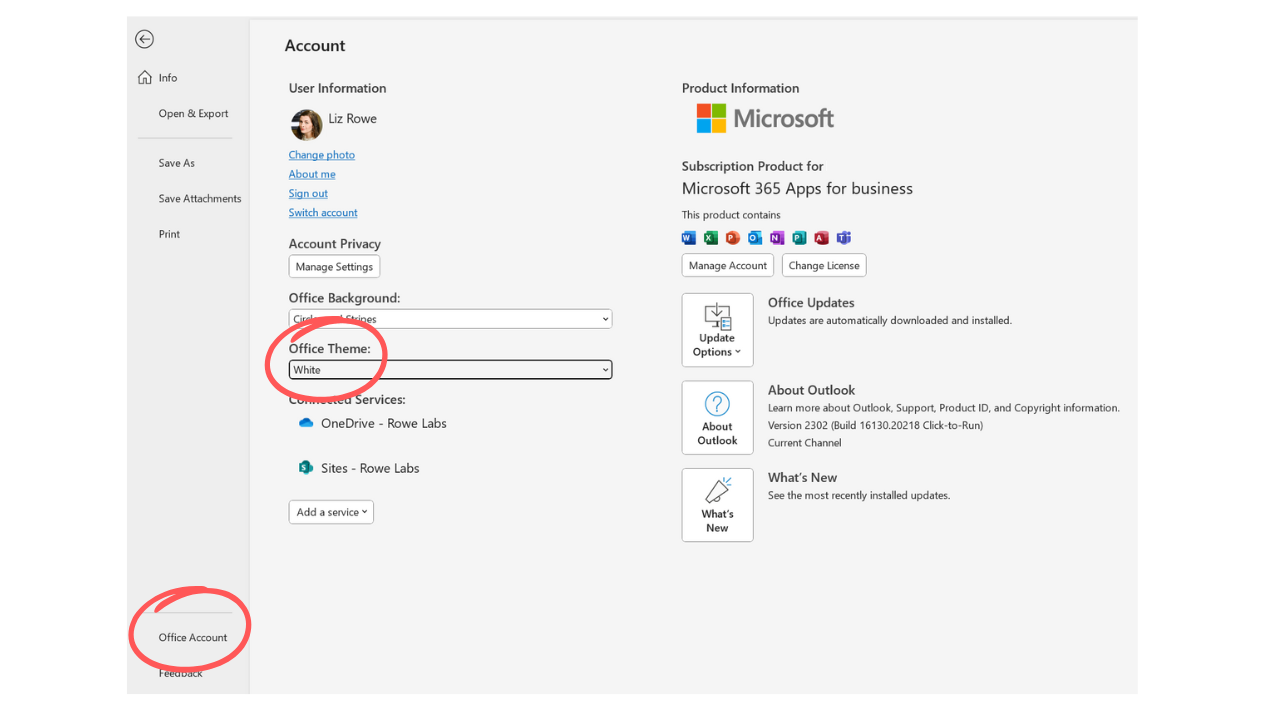The image size is (1280, 720).
Task: Click Microsoft 365 Apps for business text
Action: click(x=797, y=189)
